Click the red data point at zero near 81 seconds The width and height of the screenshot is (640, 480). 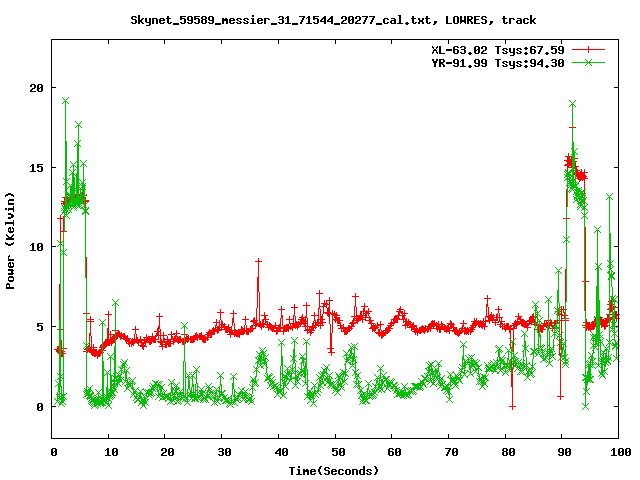[x=512, y=407]
